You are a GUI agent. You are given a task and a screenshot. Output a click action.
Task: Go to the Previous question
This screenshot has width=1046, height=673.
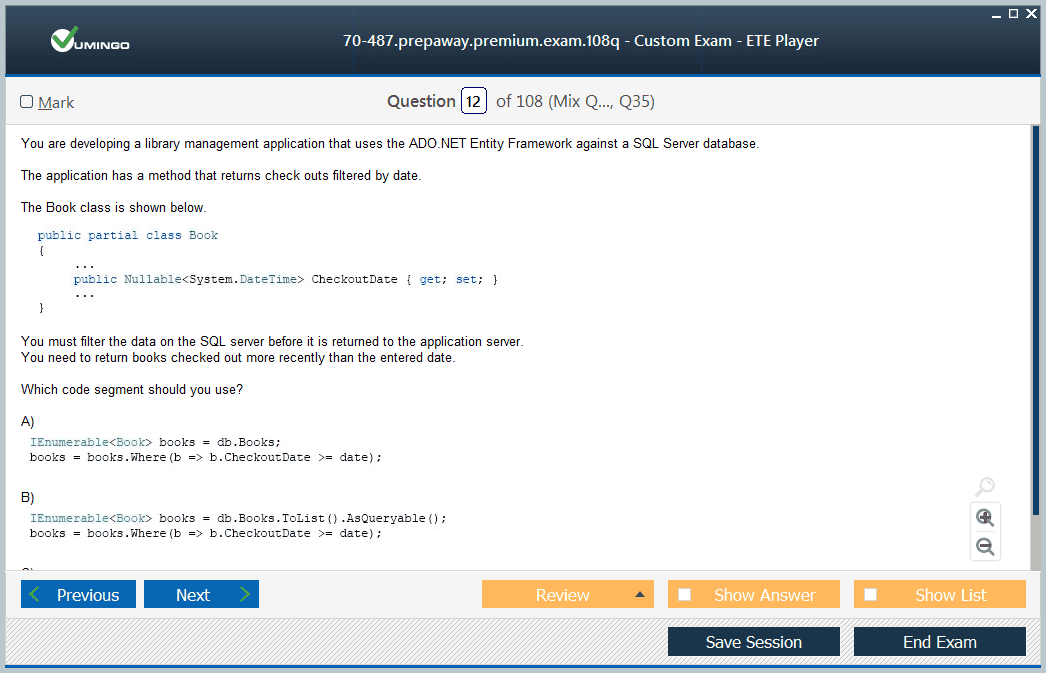(x=78, y=594)
